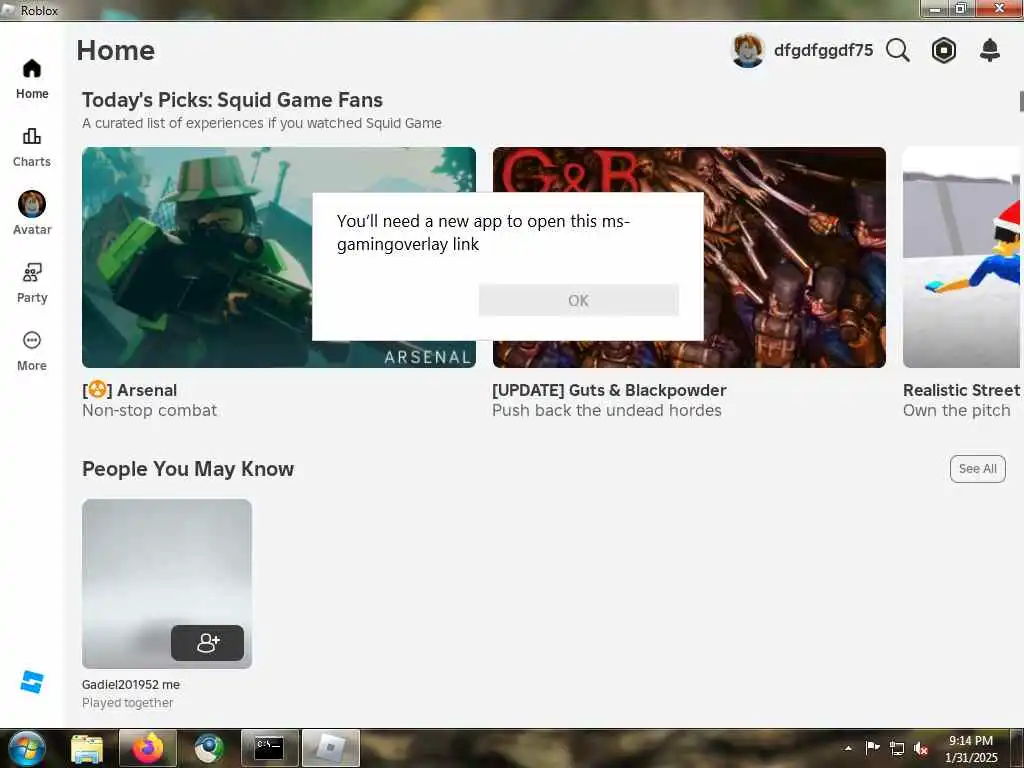Click Push back the undead hordes subtitle

point(607,411)
